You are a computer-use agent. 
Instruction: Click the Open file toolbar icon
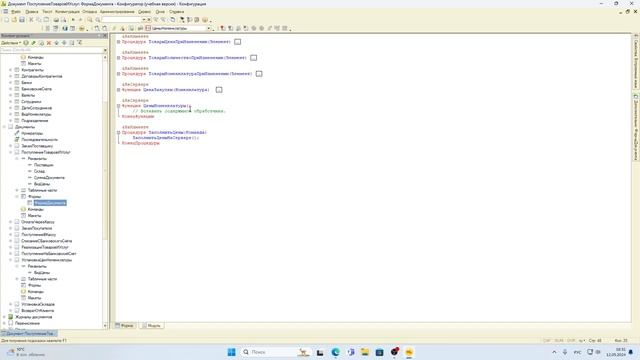(x=14, y=20)
